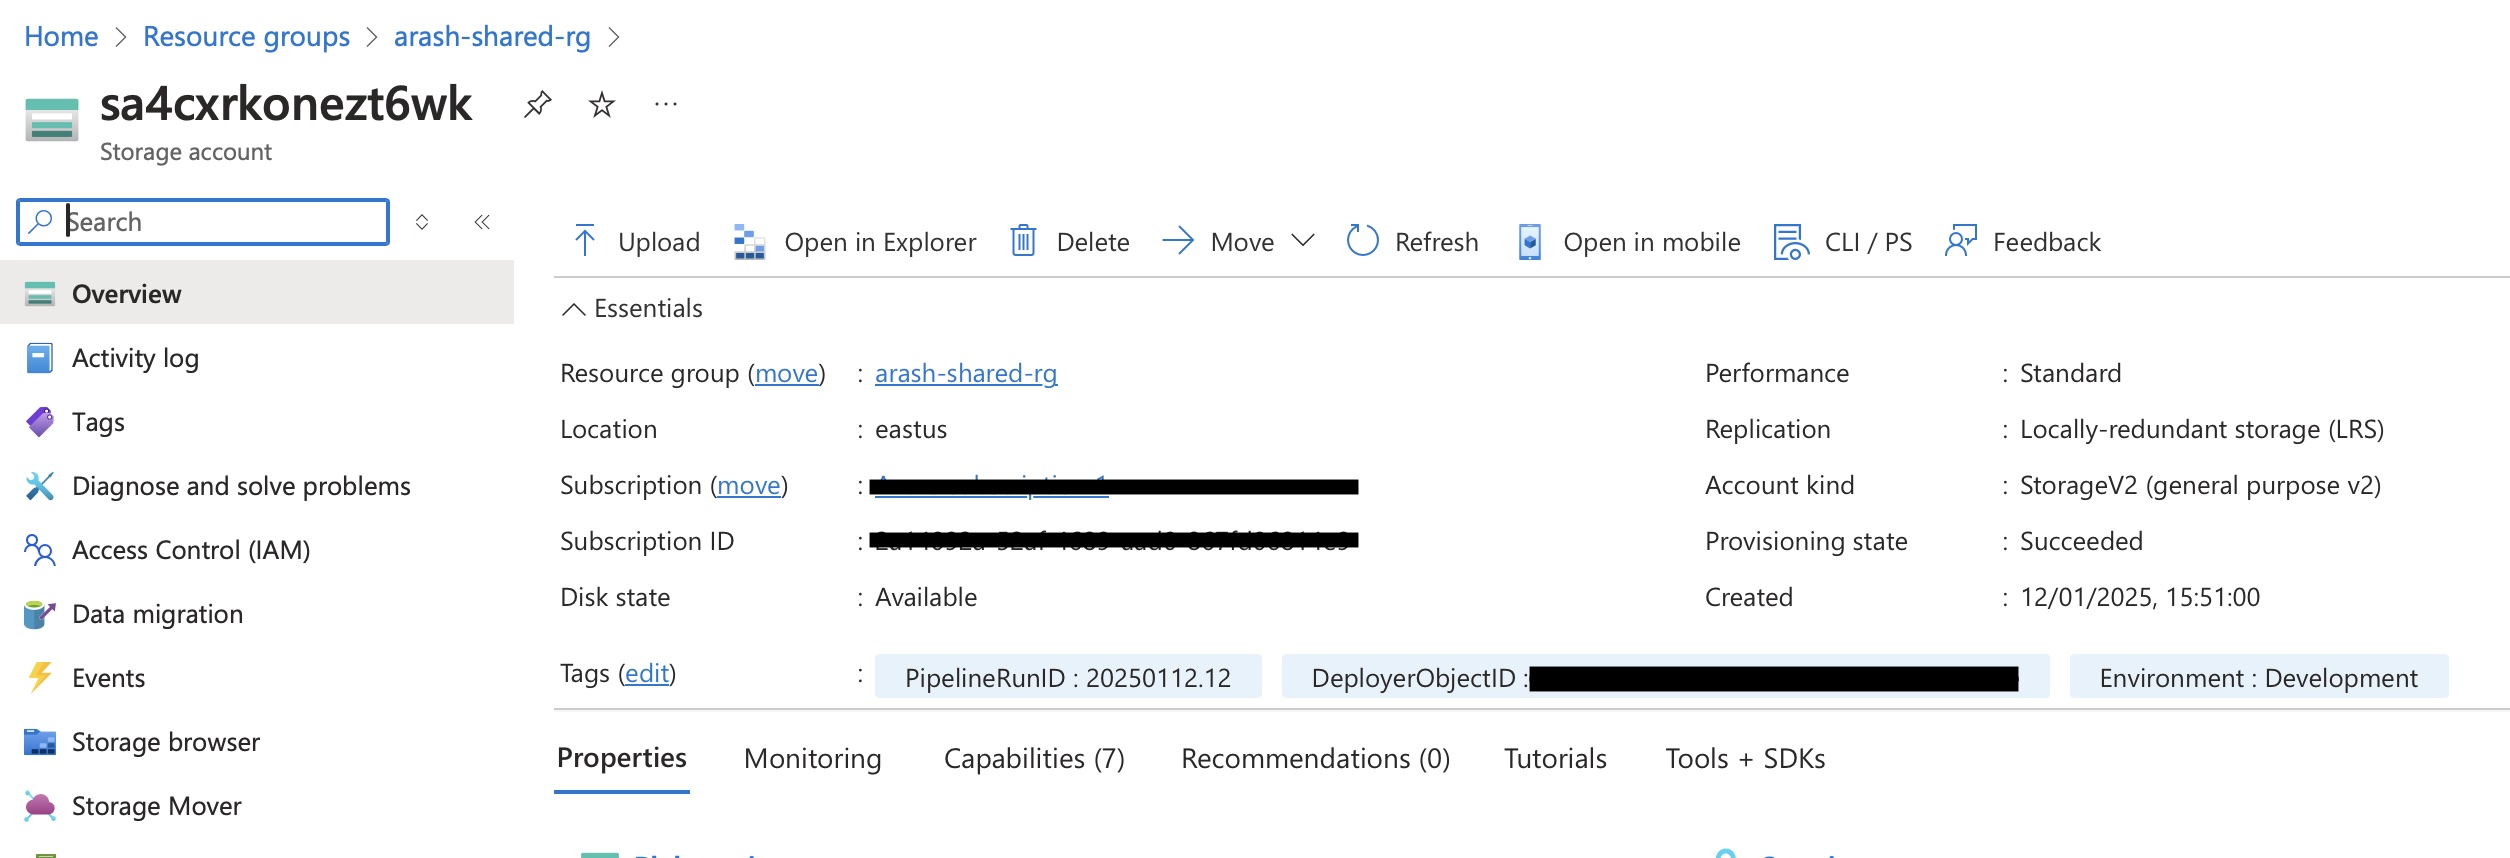
Task: Edit the tags via edit link
Action: [647, 673]
